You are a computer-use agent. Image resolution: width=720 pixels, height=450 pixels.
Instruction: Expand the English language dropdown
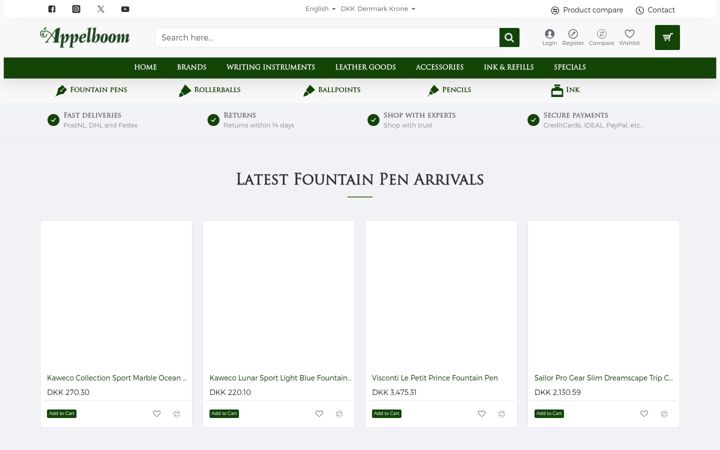[x=320, y=9]
